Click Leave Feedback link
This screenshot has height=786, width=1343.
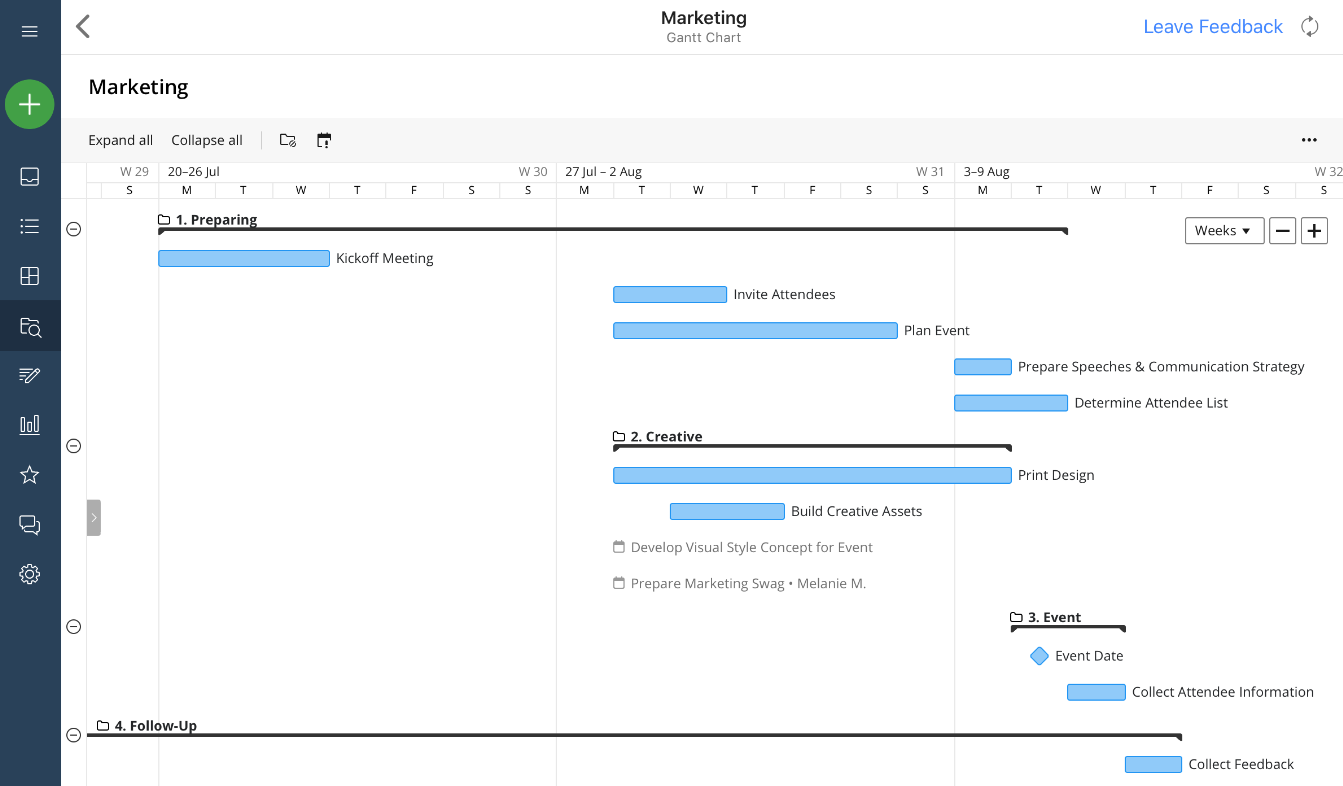(x=1212, y=27)
